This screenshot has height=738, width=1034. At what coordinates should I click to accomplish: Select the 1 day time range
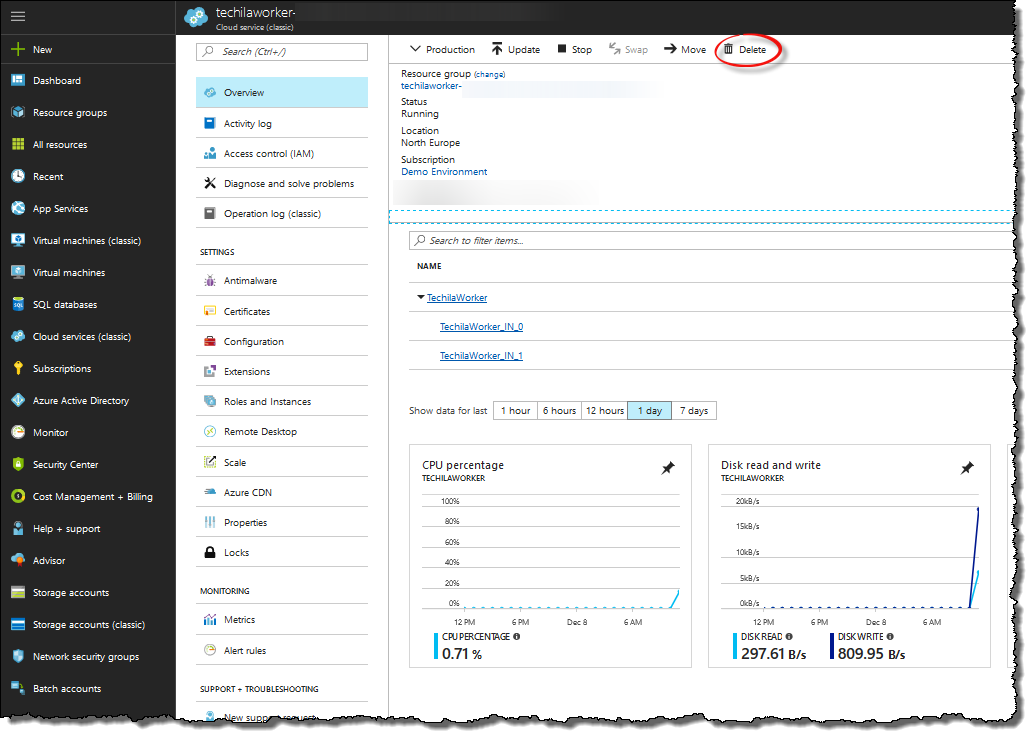tap(650, 410)
